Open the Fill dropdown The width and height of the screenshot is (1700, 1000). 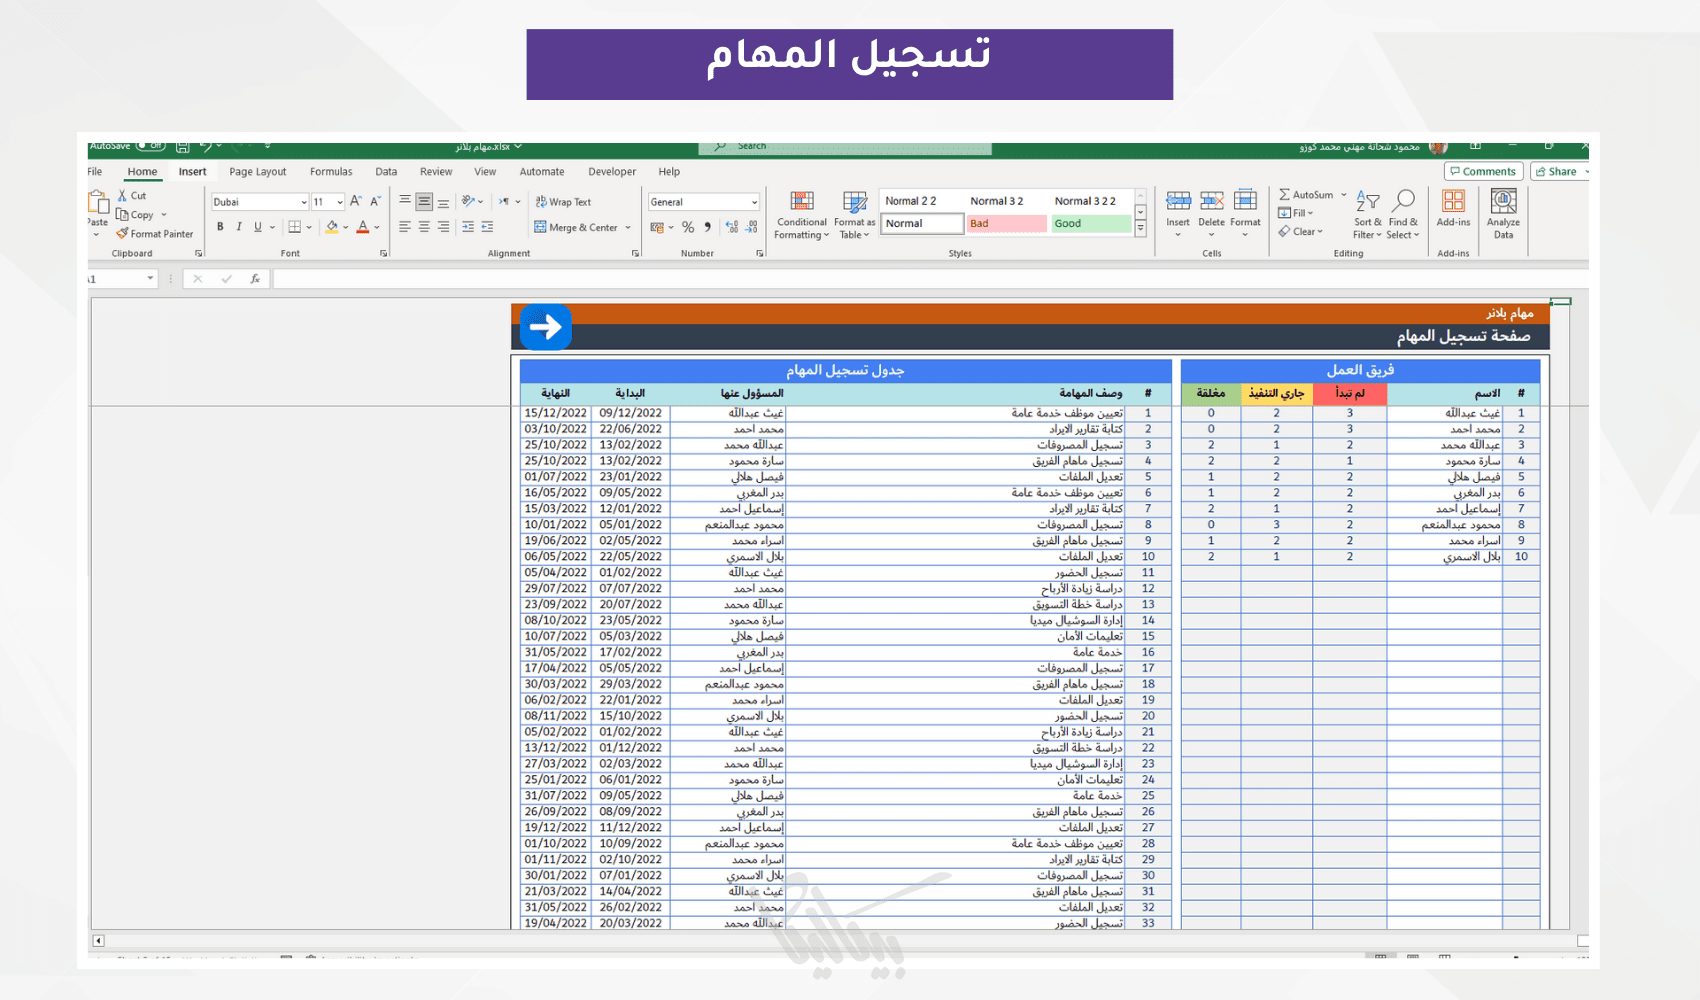(1296, 213)
